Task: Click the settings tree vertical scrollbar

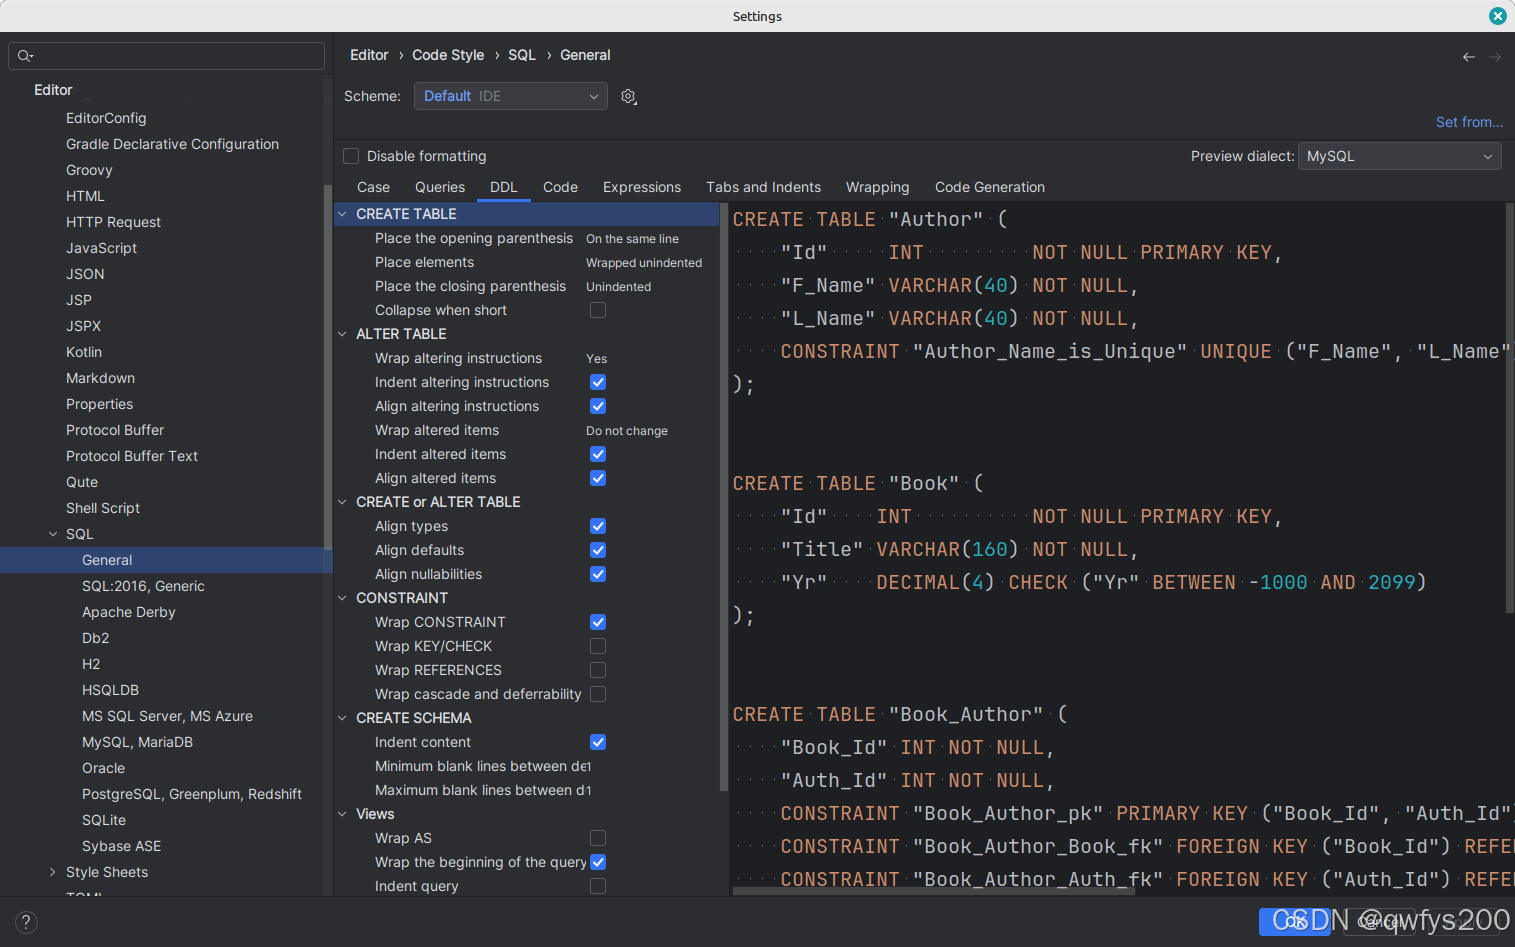Action: [328, 366]
